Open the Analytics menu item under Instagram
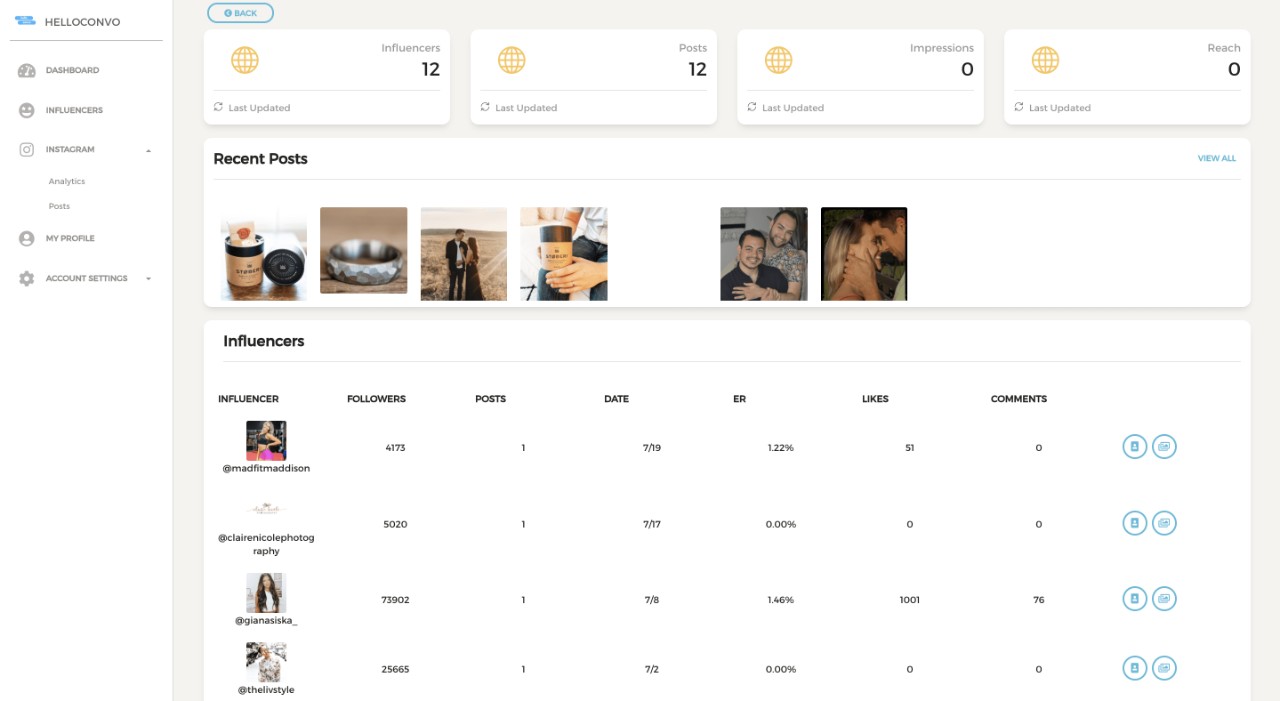1280x701 pixels. pos(66,181)
